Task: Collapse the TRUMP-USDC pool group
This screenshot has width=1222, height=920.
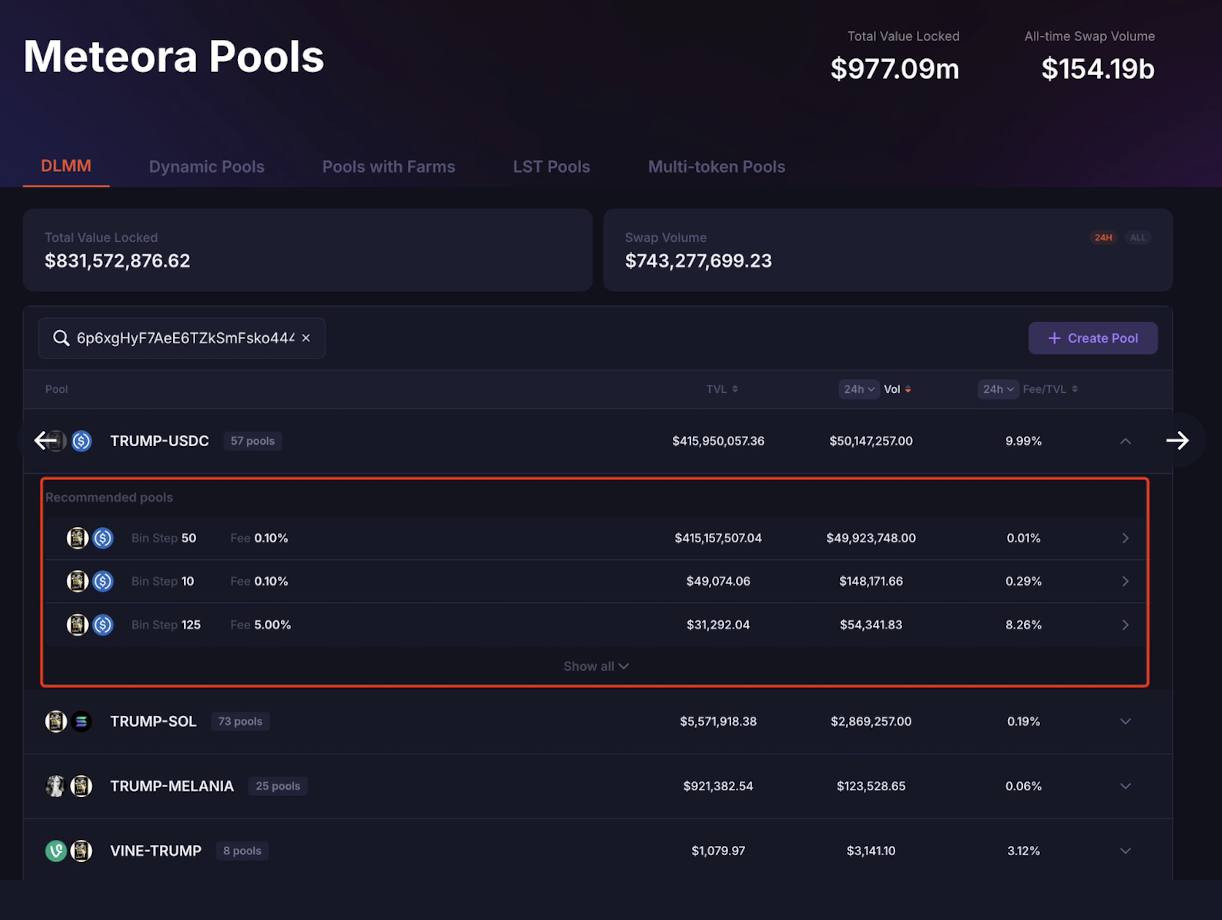Action: pos(1125,441)
